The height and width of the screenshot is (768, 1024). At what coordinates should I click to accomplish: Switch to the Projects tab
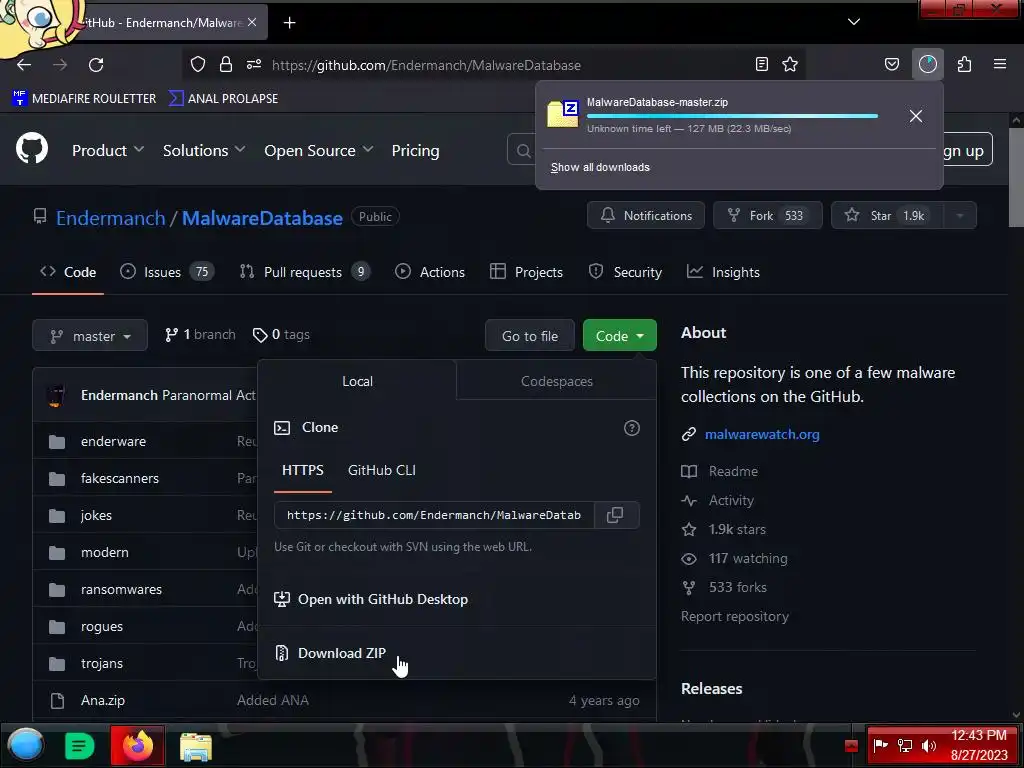click(x=526, y=272)
